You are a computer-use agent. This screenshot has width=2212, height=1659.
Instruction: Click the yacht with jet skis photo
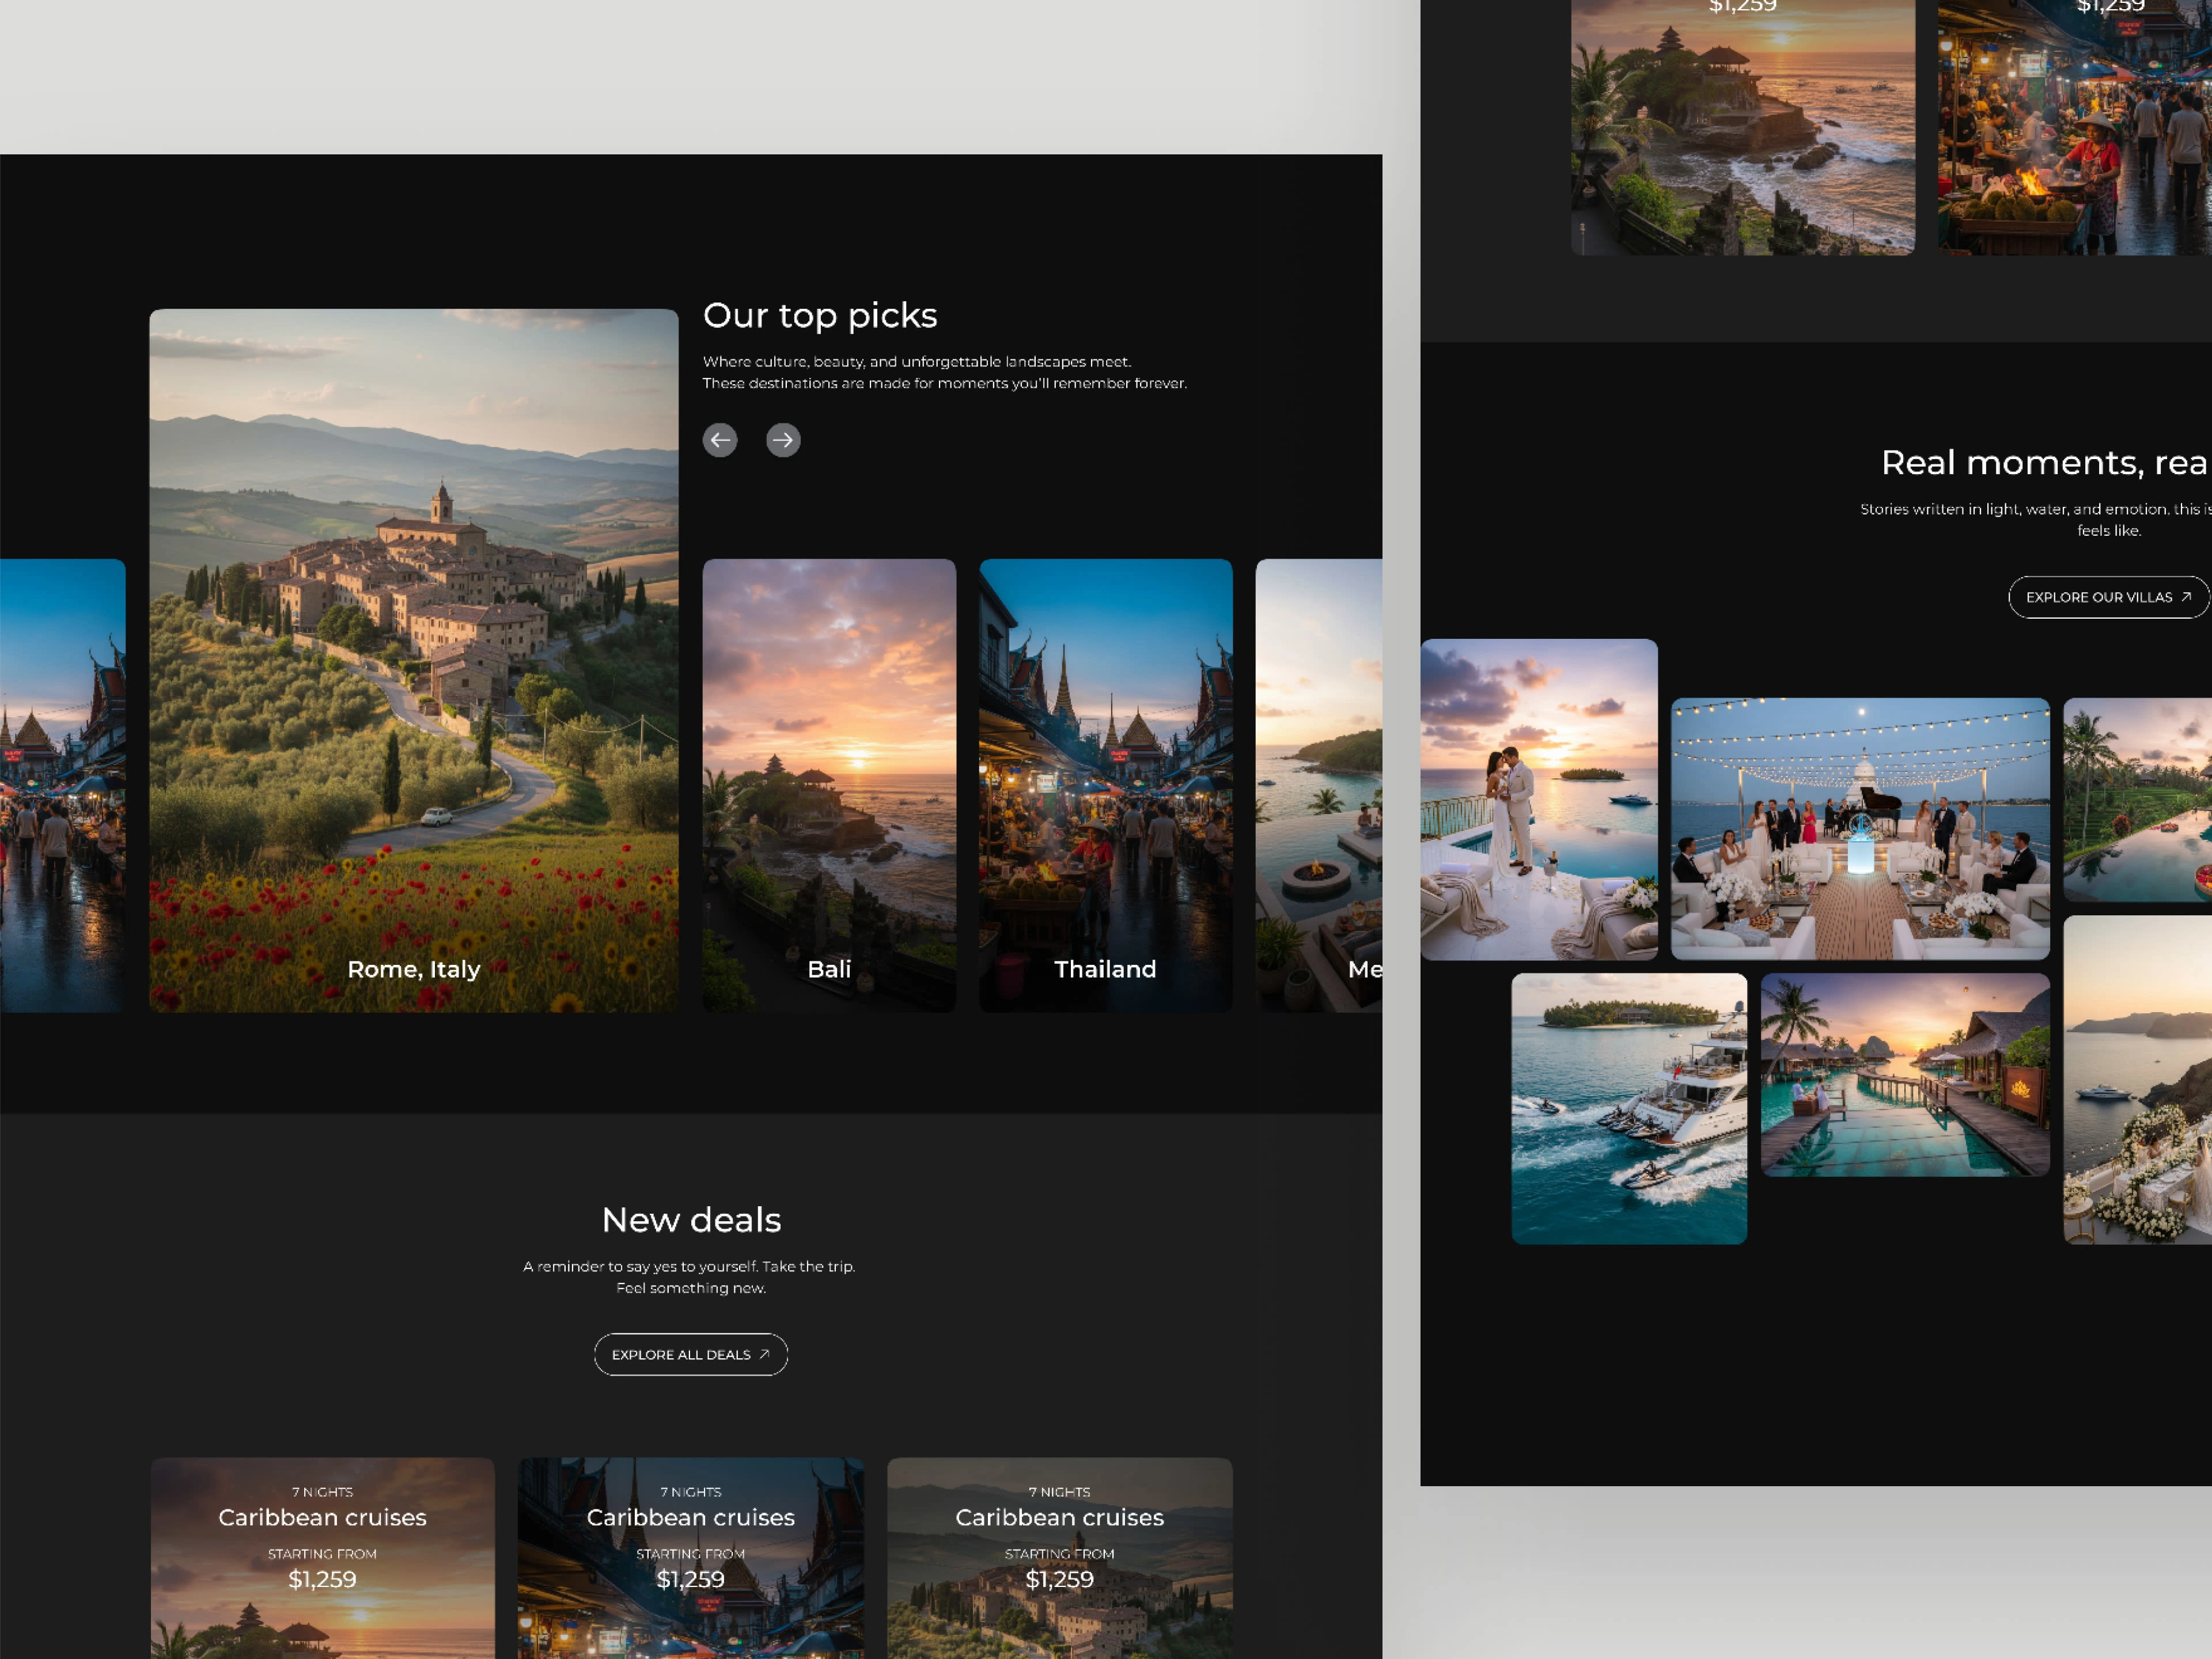1629,1108
